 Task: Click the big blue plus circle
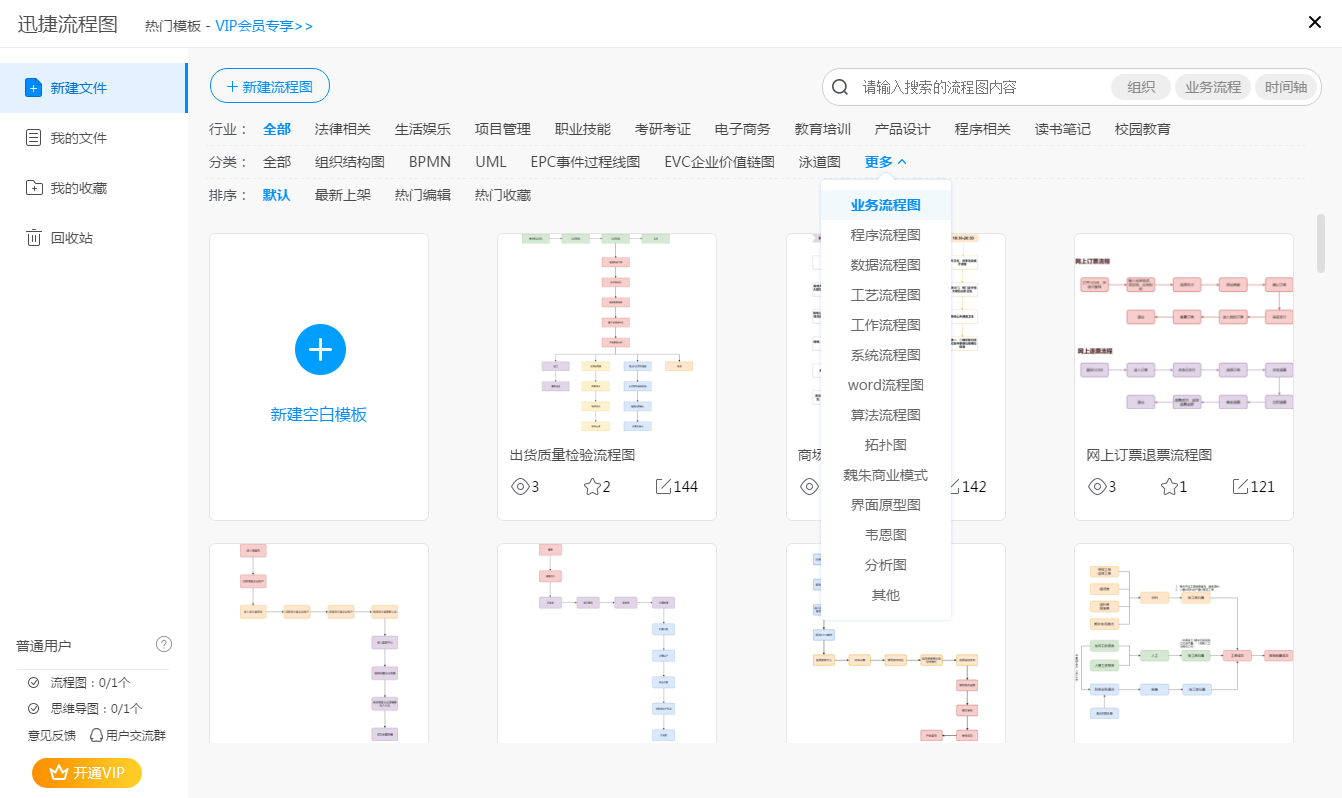pos(320,349)
